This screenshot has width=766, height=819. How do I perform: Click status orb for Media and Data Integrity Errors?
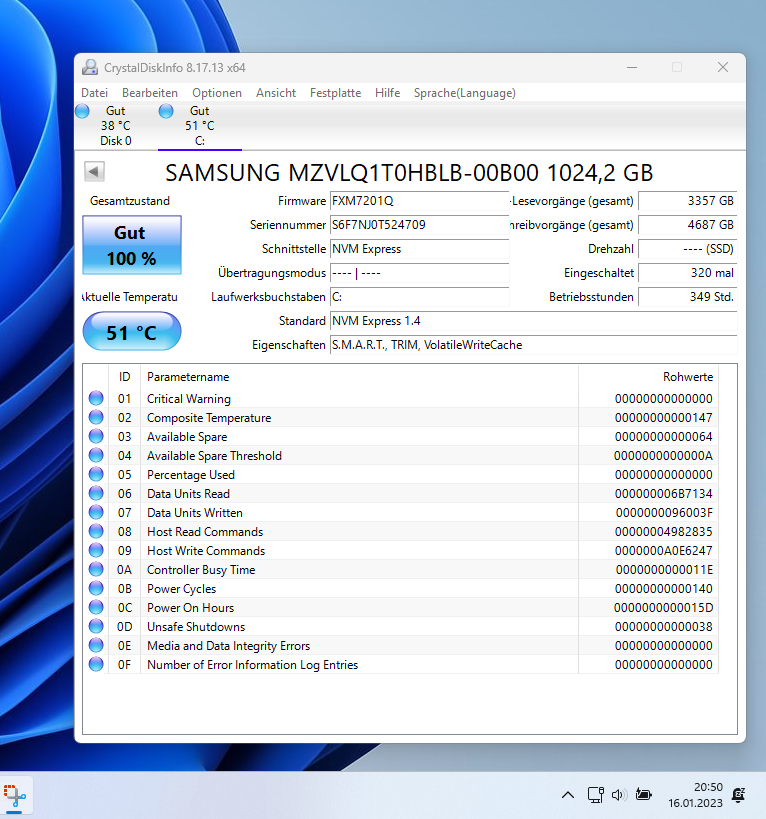point(96,646)
